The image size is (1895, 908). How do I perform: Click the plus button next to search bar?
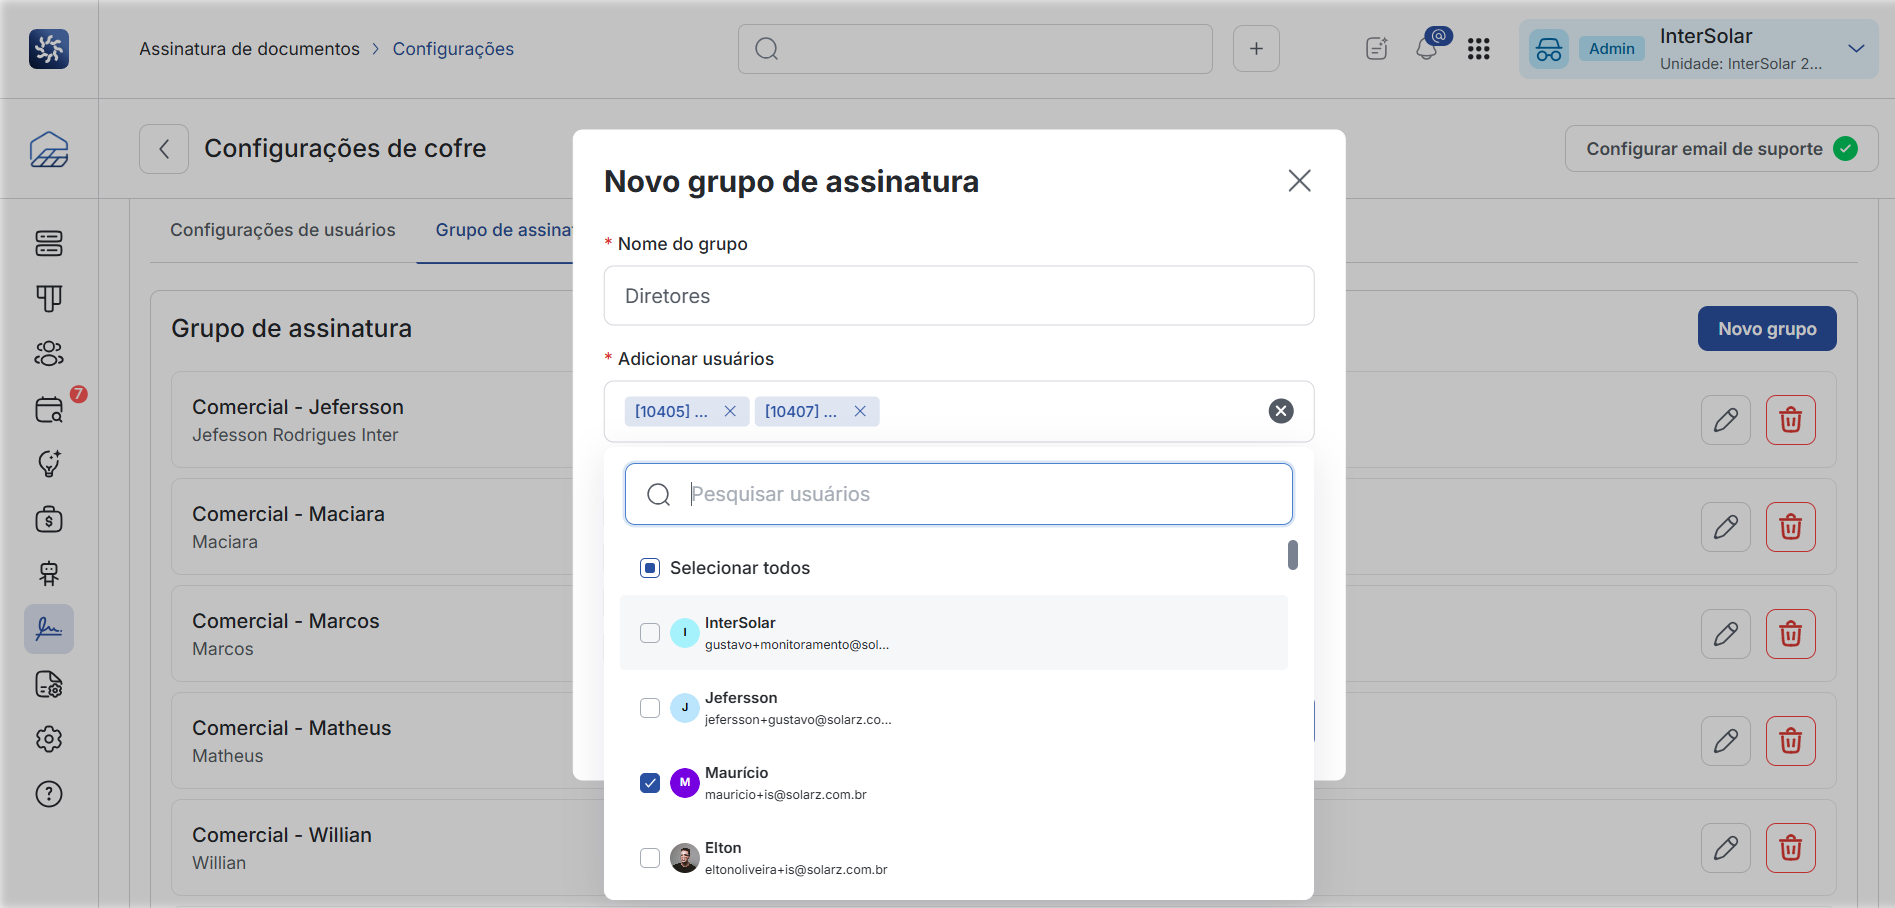[1256, 49]
